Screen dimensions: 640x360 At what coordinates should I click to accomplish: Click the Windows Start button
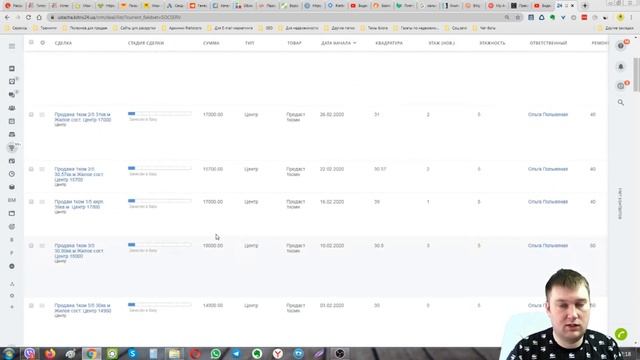click(x=9, y=353)
